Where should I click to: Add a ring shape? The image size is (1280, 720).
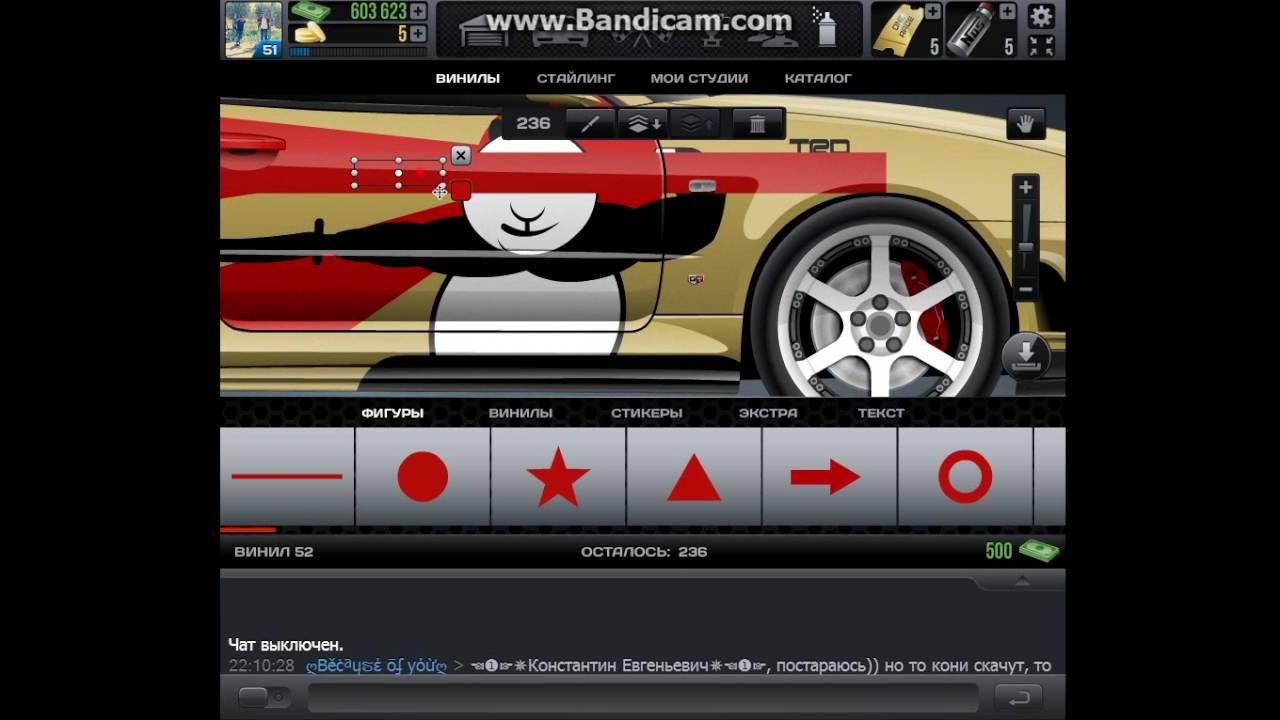click(965, 476)
